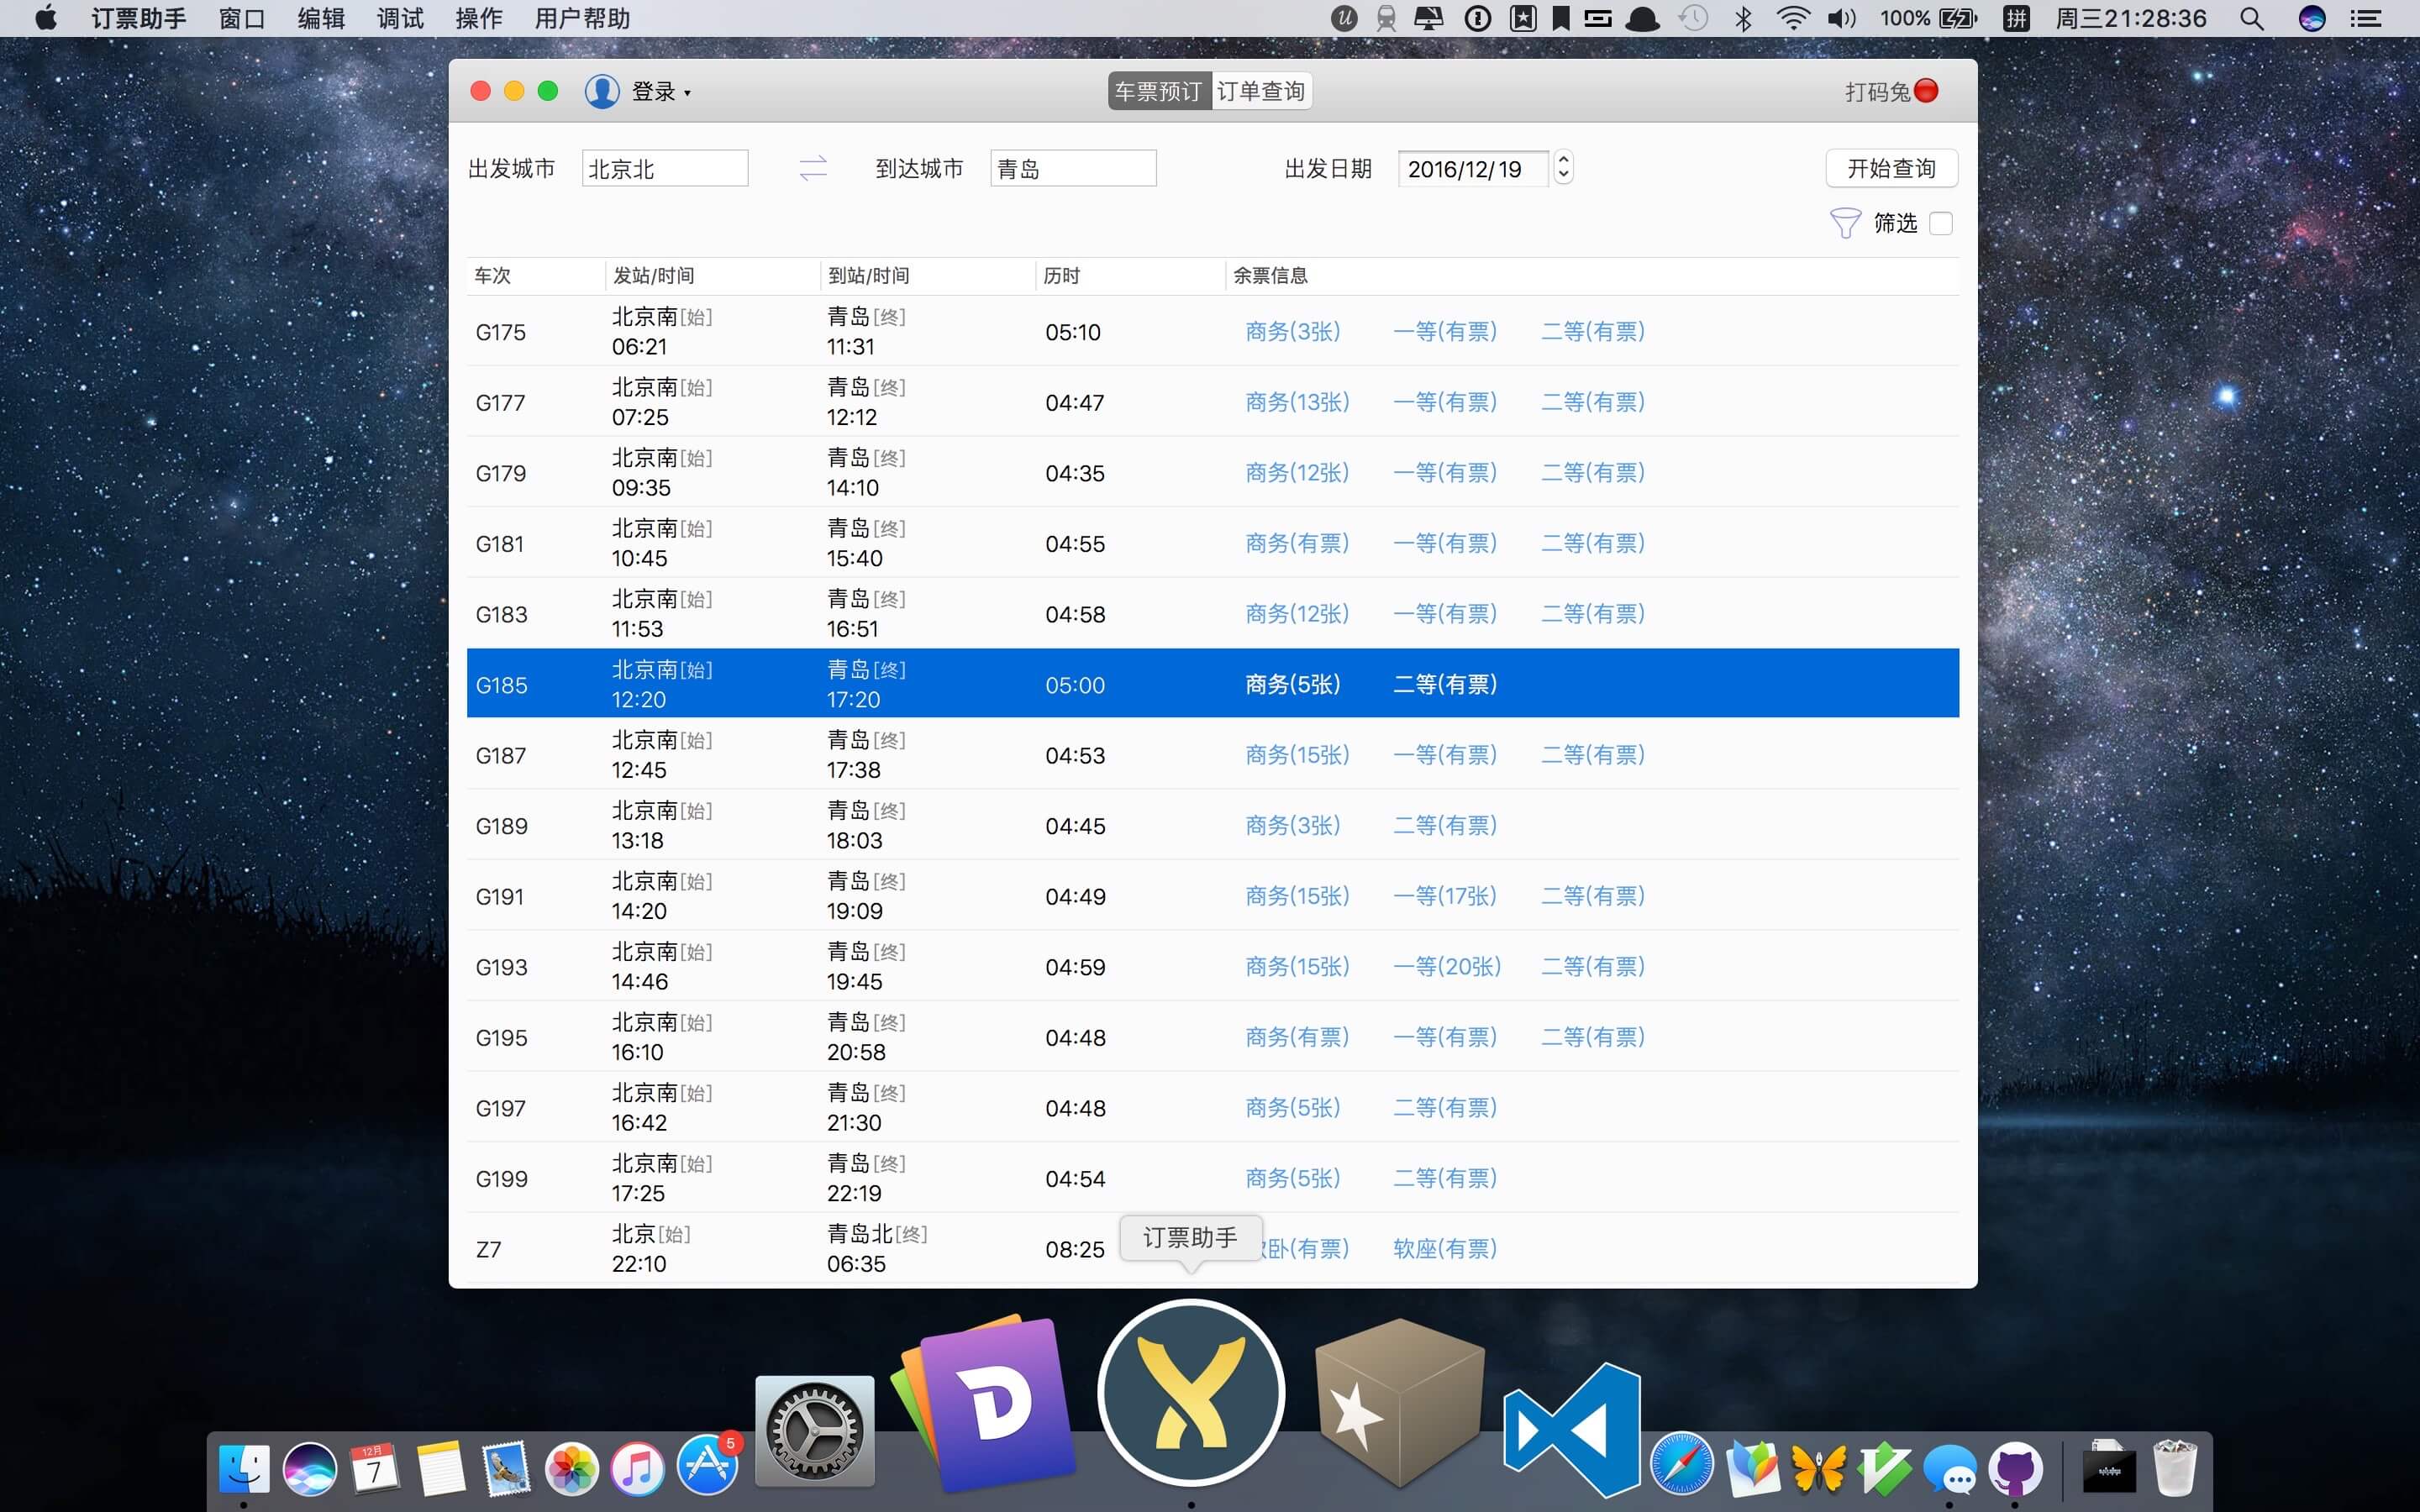Expand the 登录 login dropdown

(x=661, y=92)
